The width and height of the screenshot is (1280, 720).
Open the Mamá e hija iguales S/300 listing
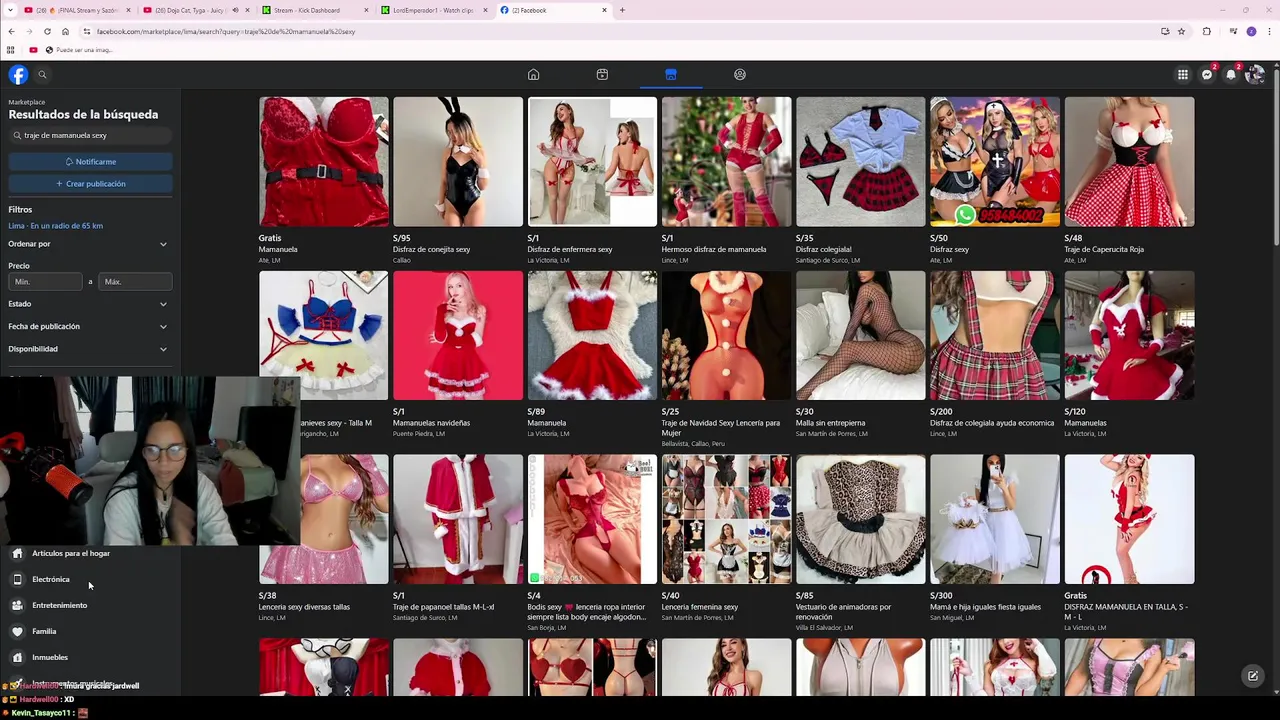pos(995,538)
